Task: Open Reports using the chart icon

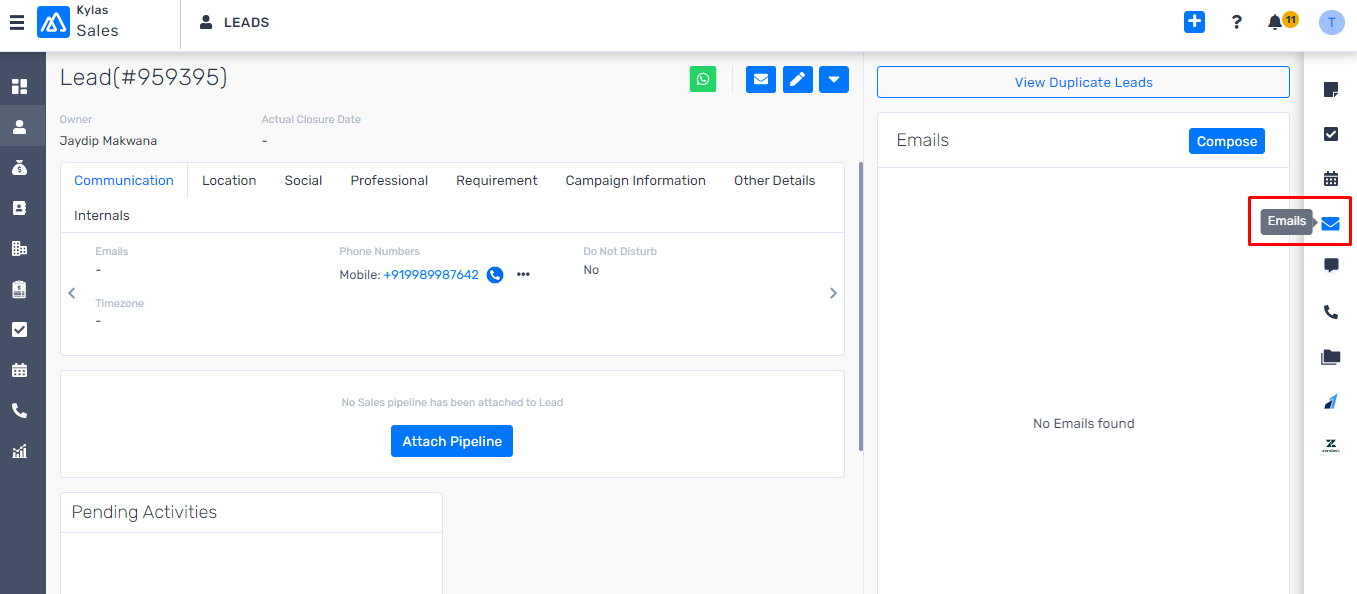Action: [x=21, y=451]
